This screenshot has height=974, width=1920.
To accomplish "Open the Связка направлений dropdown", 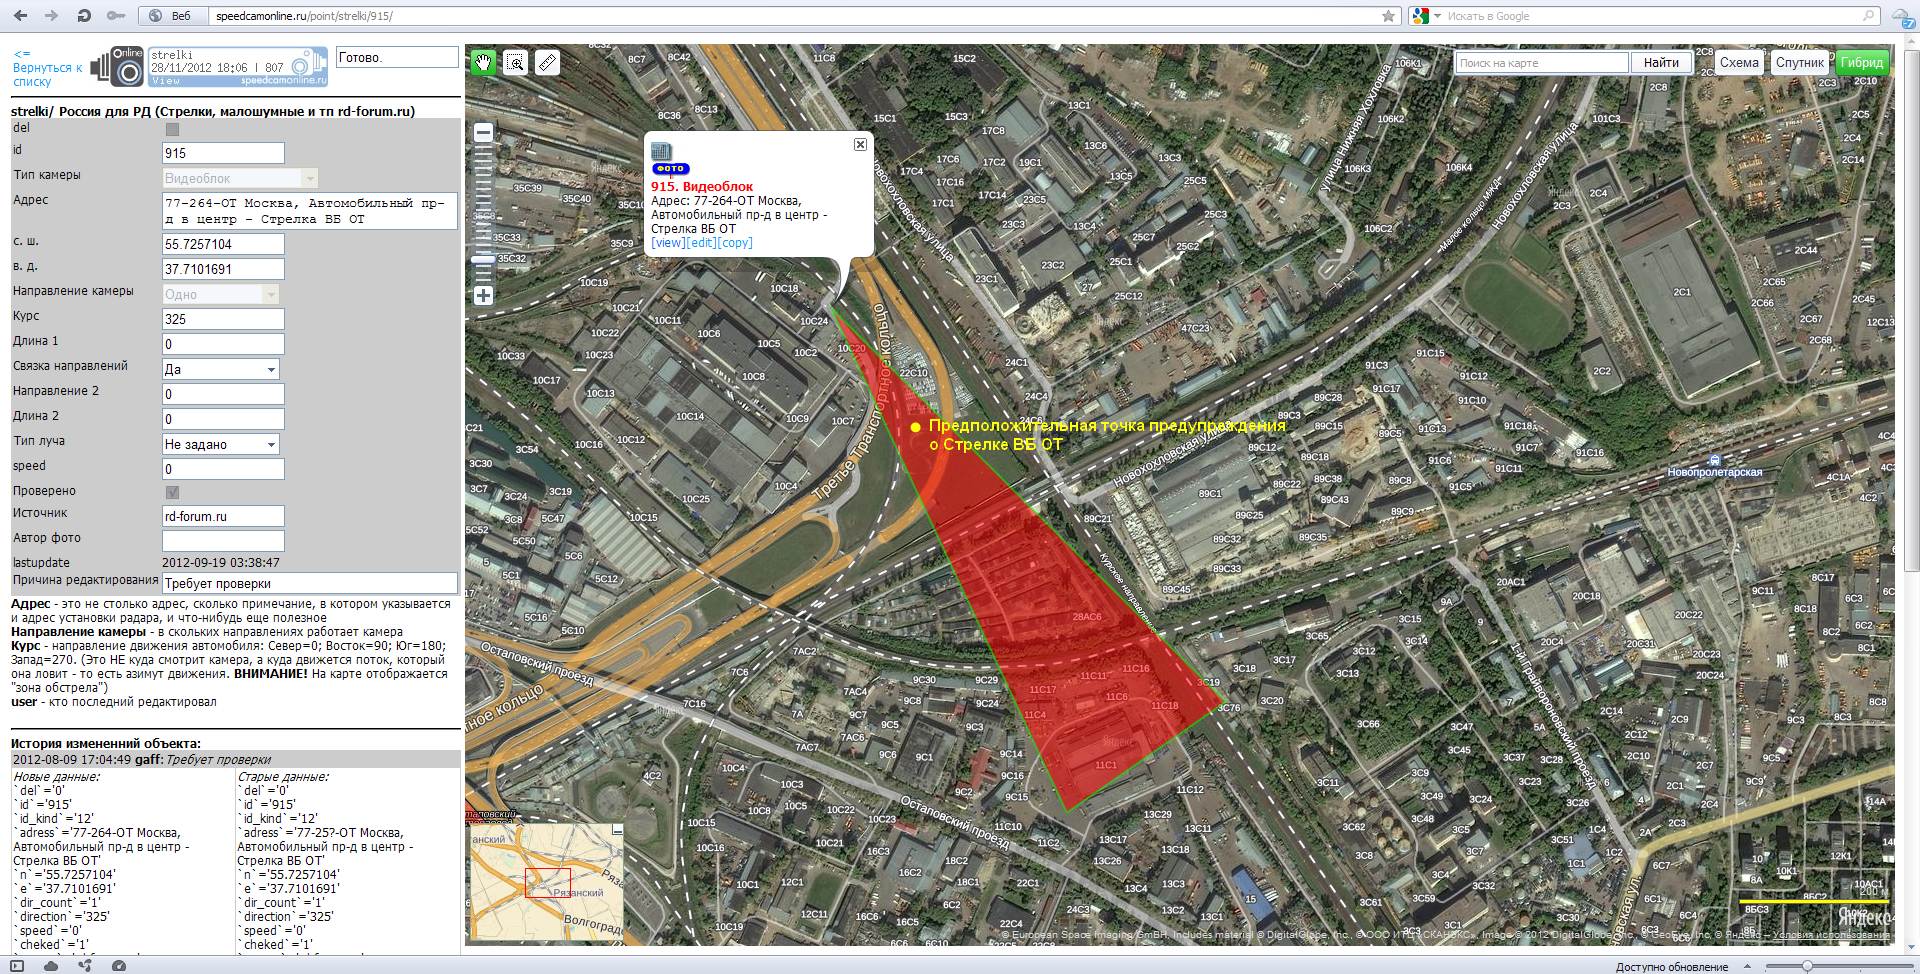I will pos(221,369).
